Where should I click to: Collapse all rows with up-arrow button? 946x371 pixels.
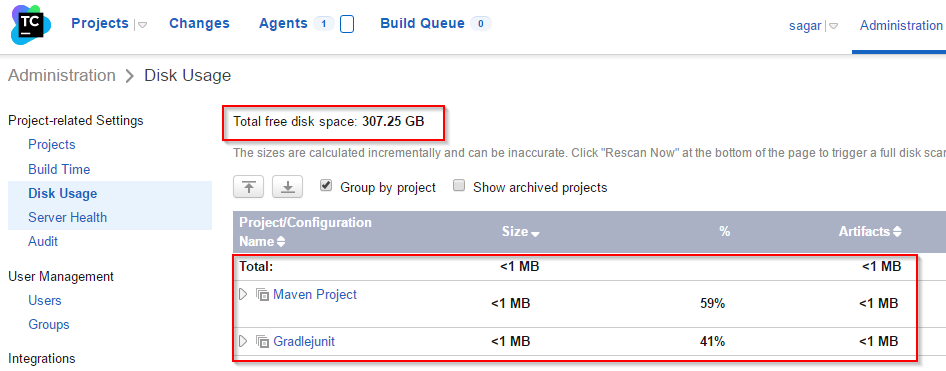249,187
